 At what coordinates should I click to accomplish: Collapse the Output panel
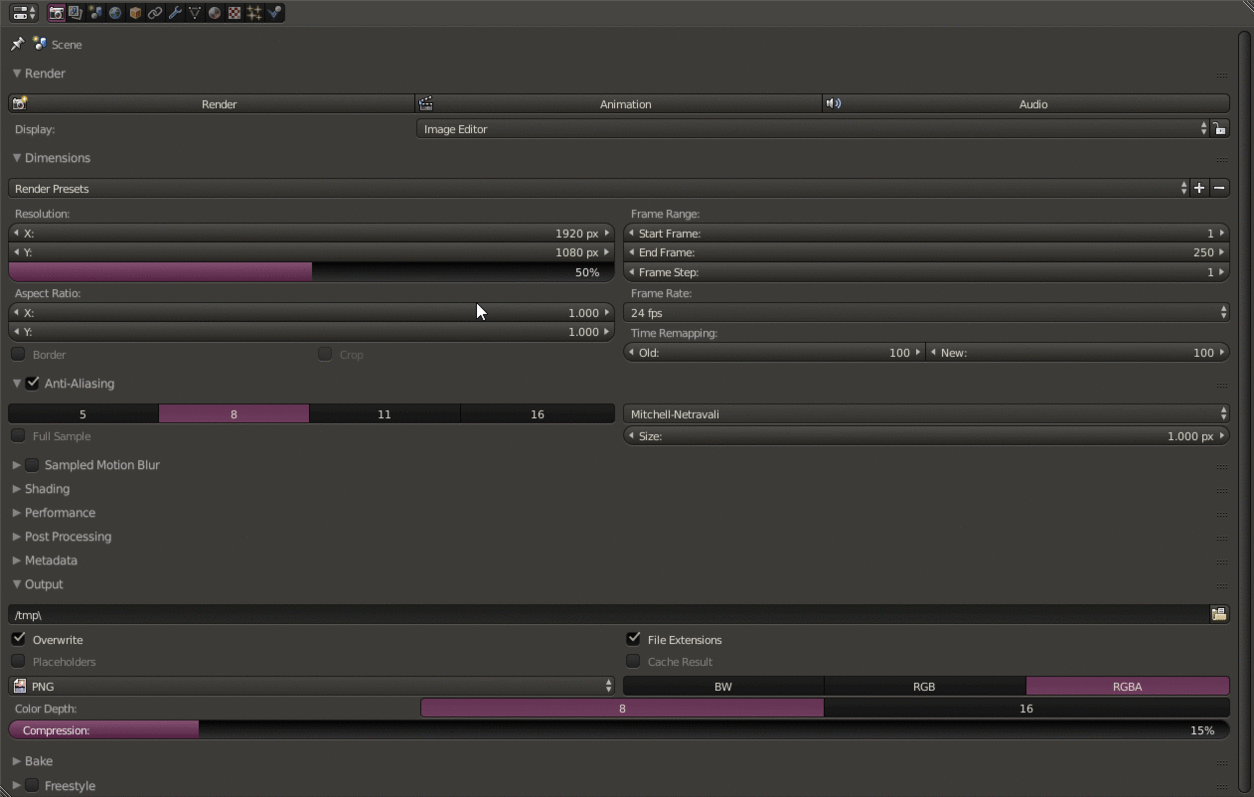coord(17,584)
